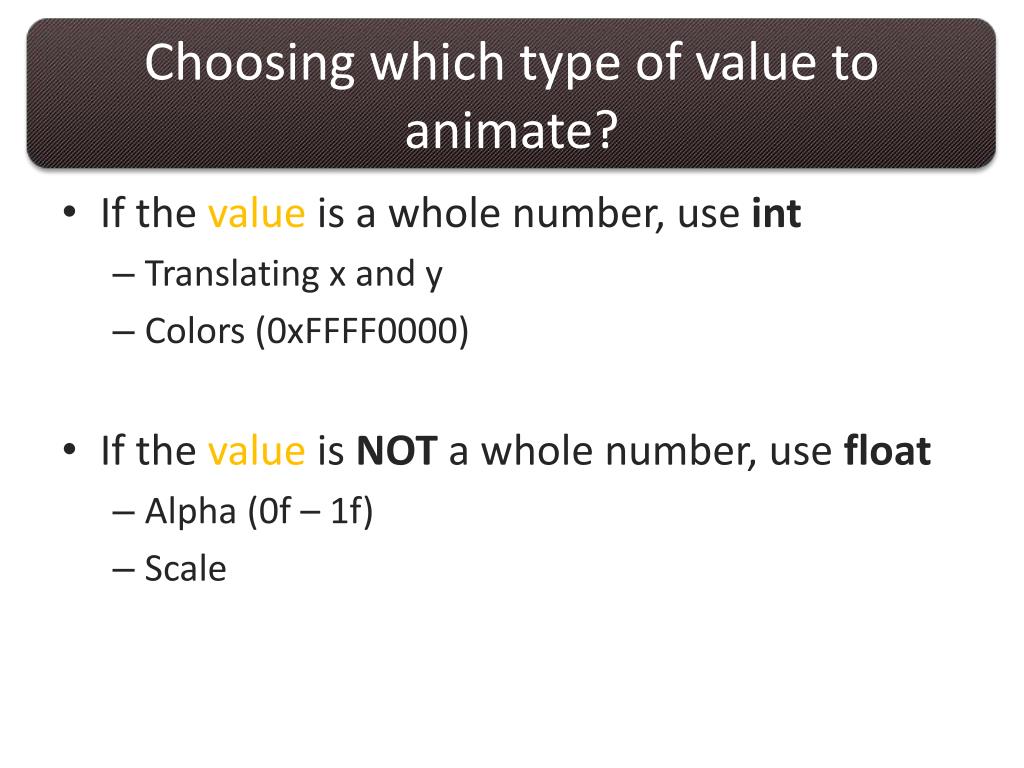Screen dimensions: 1024x768
Task: Click the first orange 'value' word
Action: pyautogui.click(x=257, y=214)
